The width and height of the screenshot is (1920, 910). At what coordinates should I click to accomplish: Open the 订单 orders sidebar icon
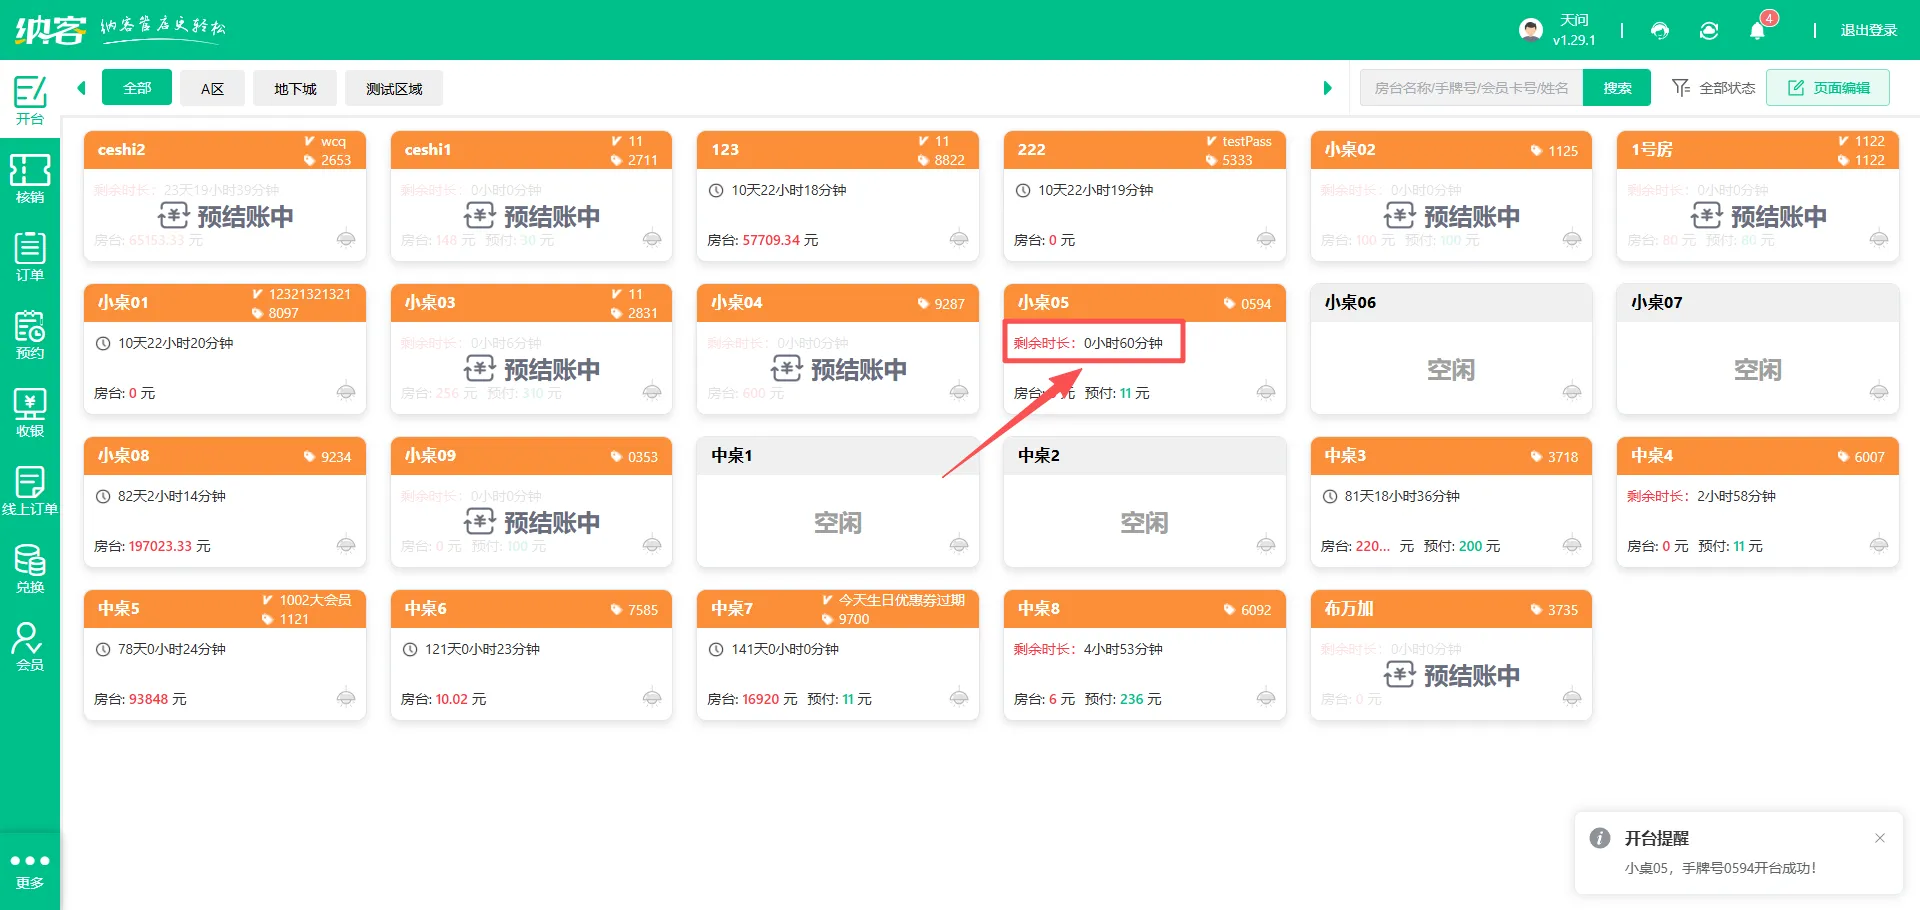pyautogui.click(x=30, y=256)
